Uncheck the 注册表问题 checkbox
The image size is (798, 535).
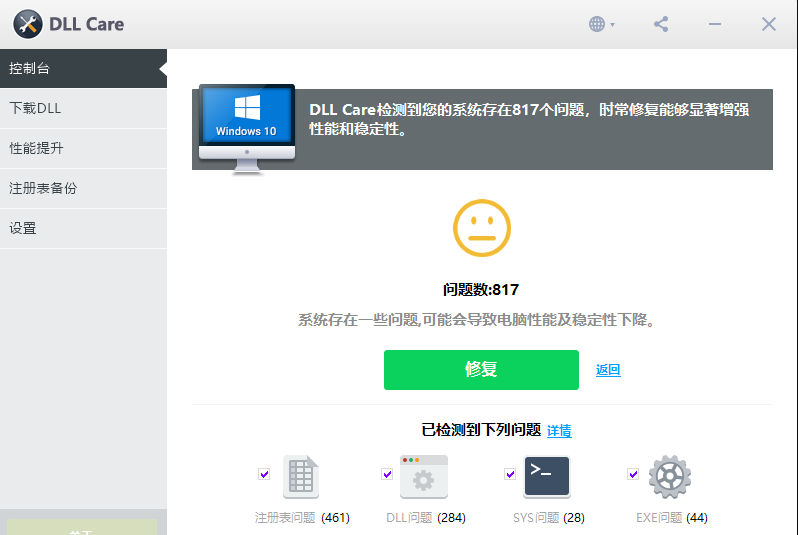click(264, 474)
